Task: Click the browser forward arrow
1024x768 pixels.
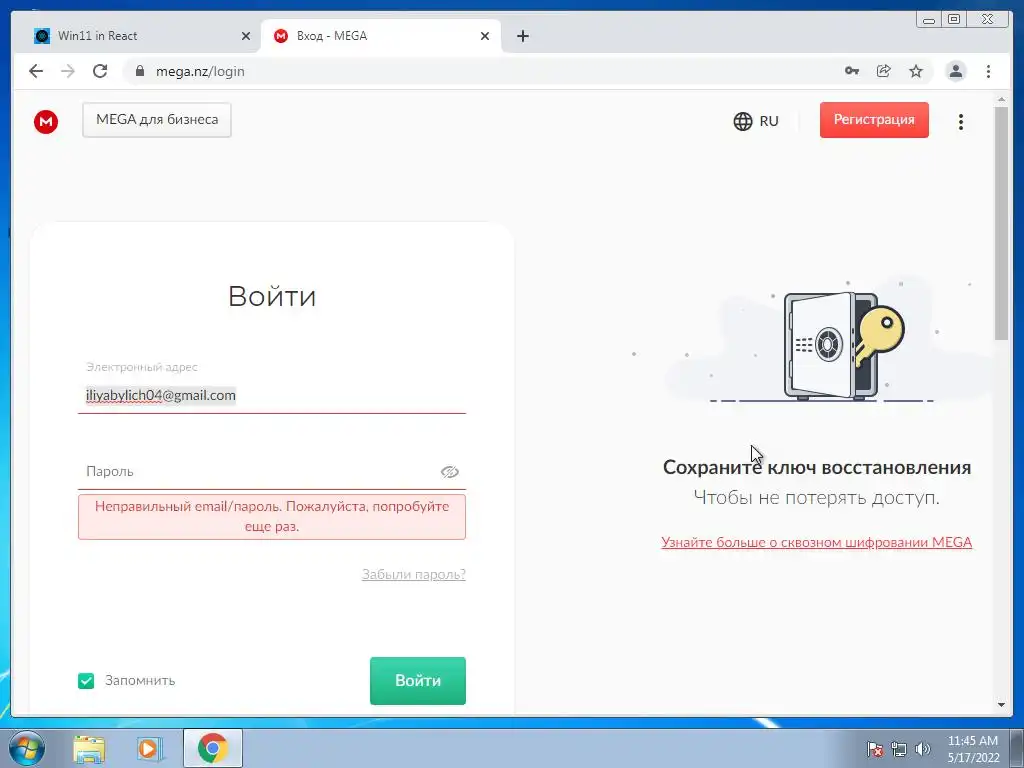Action: click(68, 71)
